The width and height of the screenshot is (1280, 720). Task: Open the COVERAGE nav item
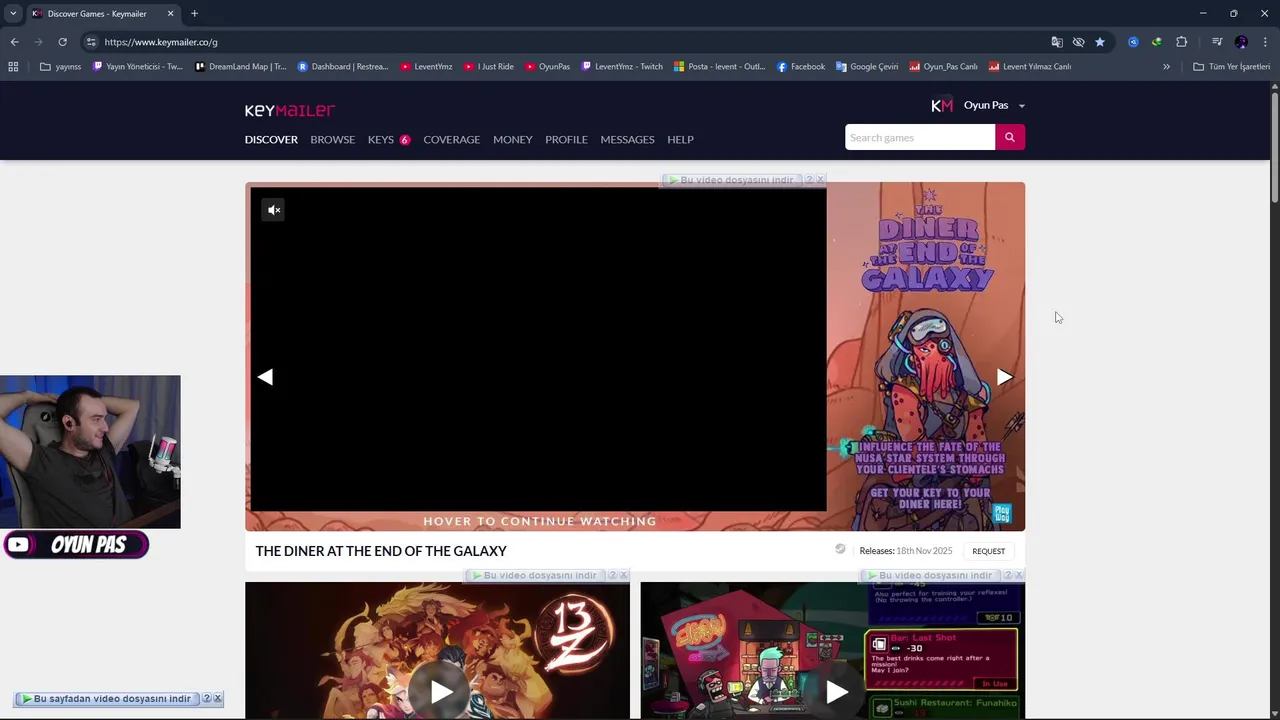click(451, 139)
